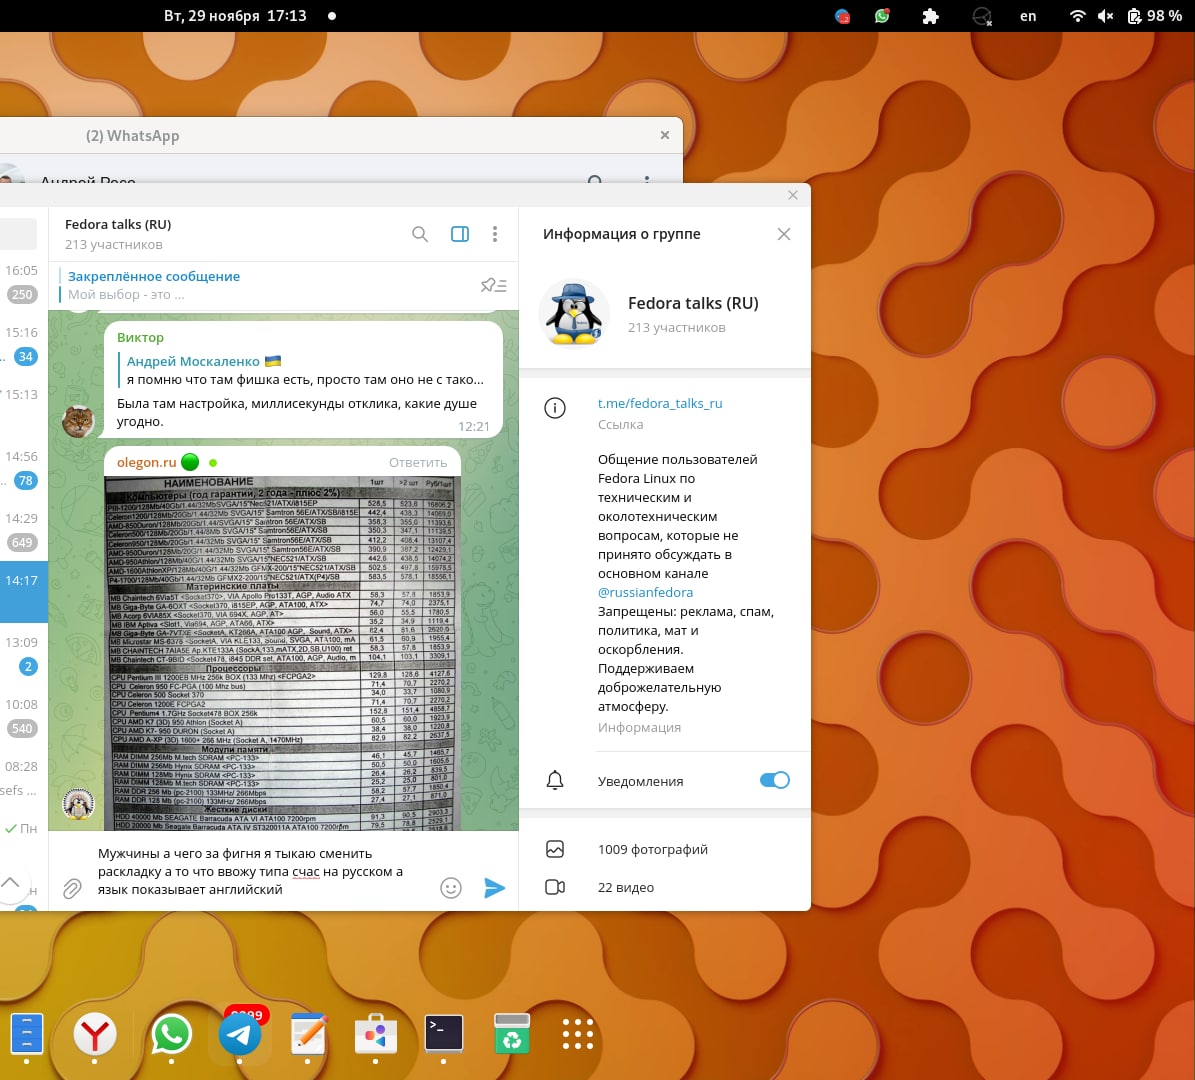The width and height of the screenshot is (1195, 1080).
Task: Close the Информация о группе panel
Action: (784, 234)
